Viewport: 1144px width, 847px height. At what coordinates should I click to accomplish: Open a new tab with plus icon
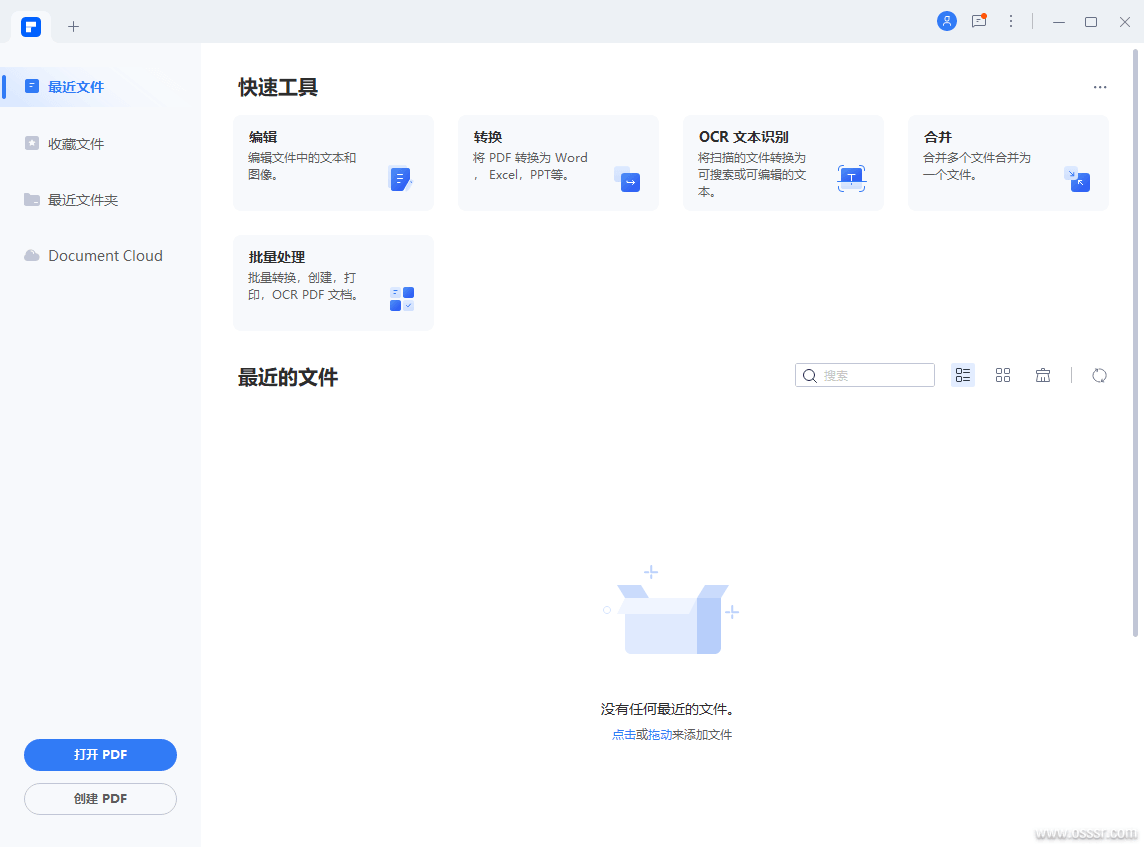point(73,26)
